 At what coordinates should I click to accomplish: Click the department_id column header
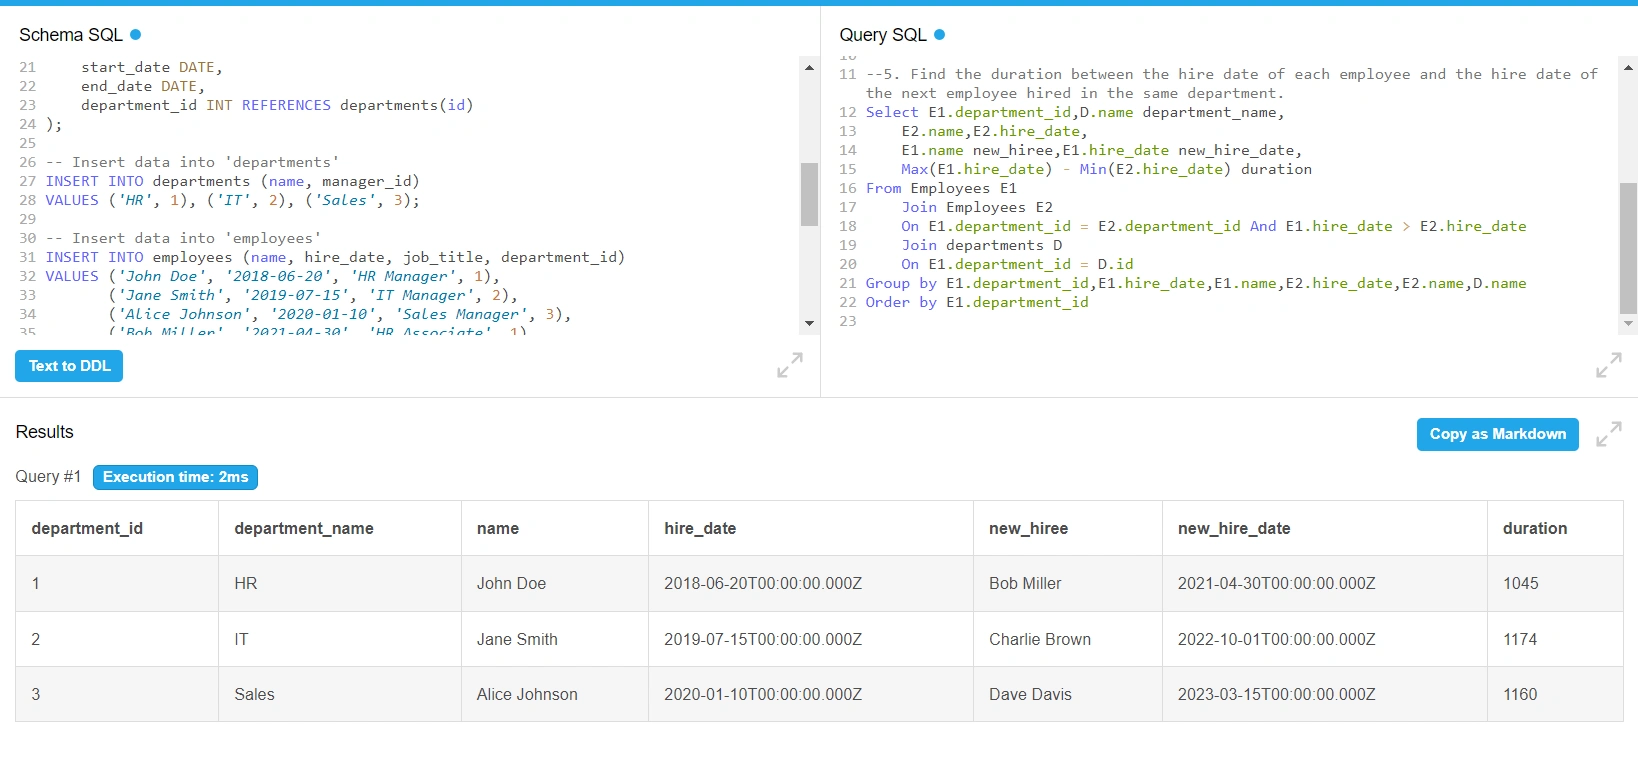[87, 528]
